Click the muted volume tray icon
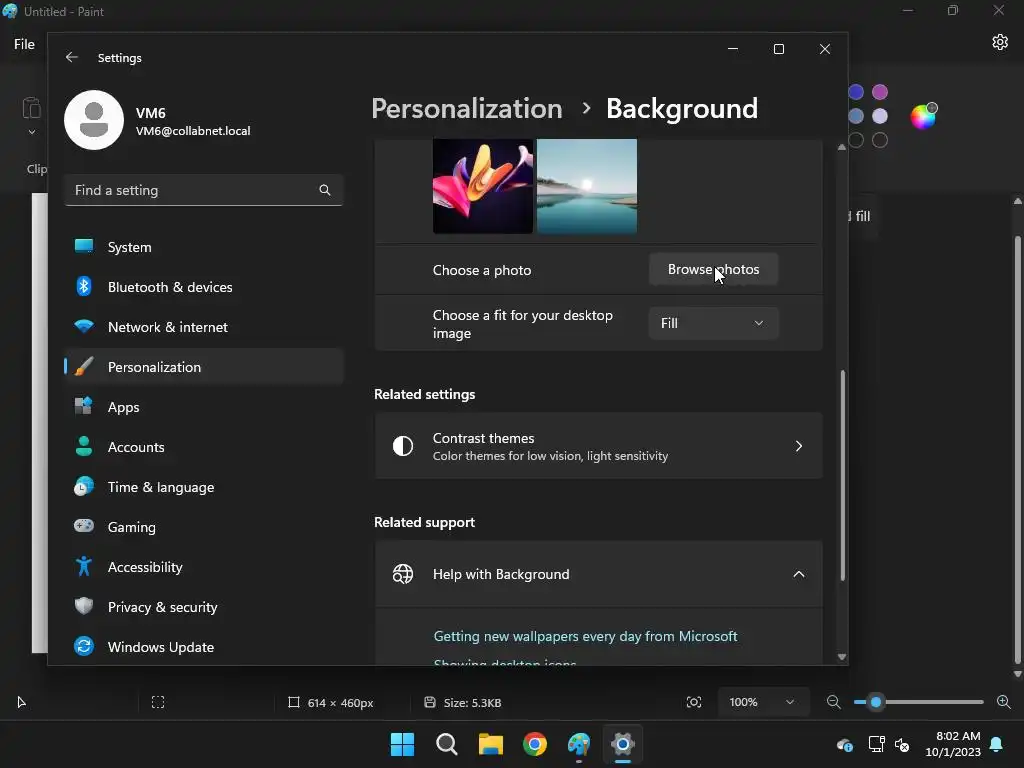The height and width of the screenshot is (768, 1024). 902,744
